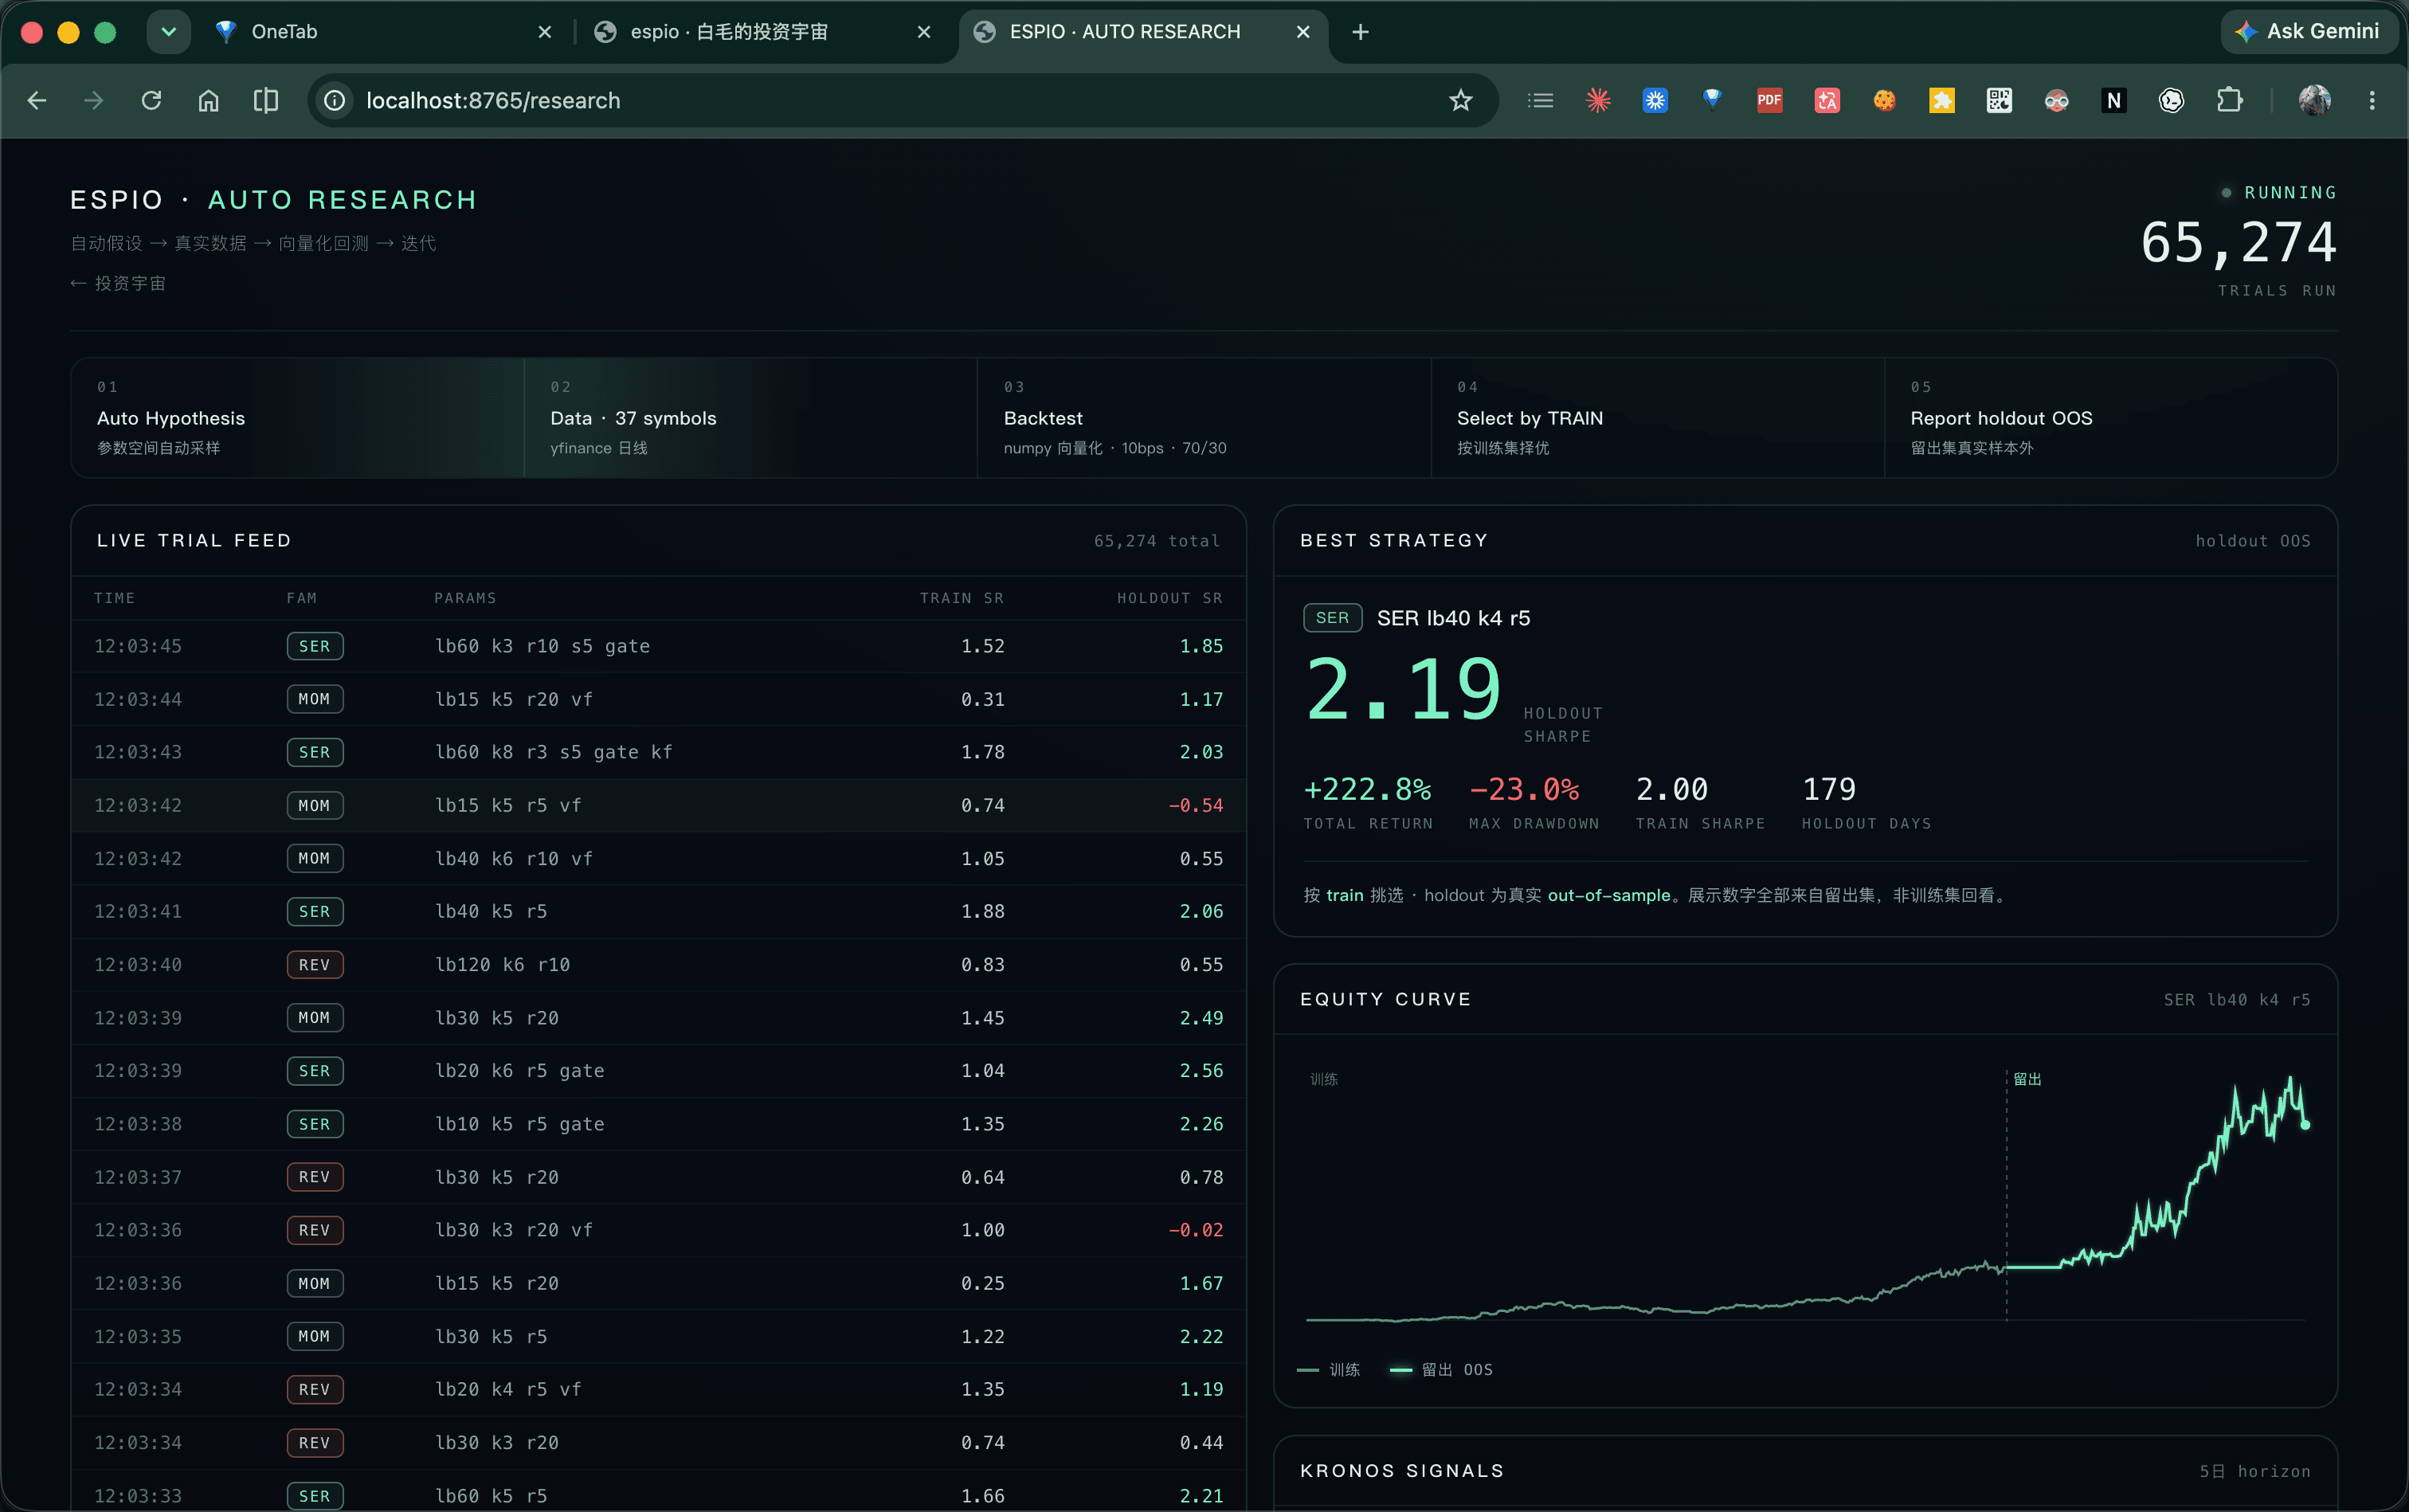Close the OneTab tab
Viewport: 2409px width, 1512px height.
(545, 32)
